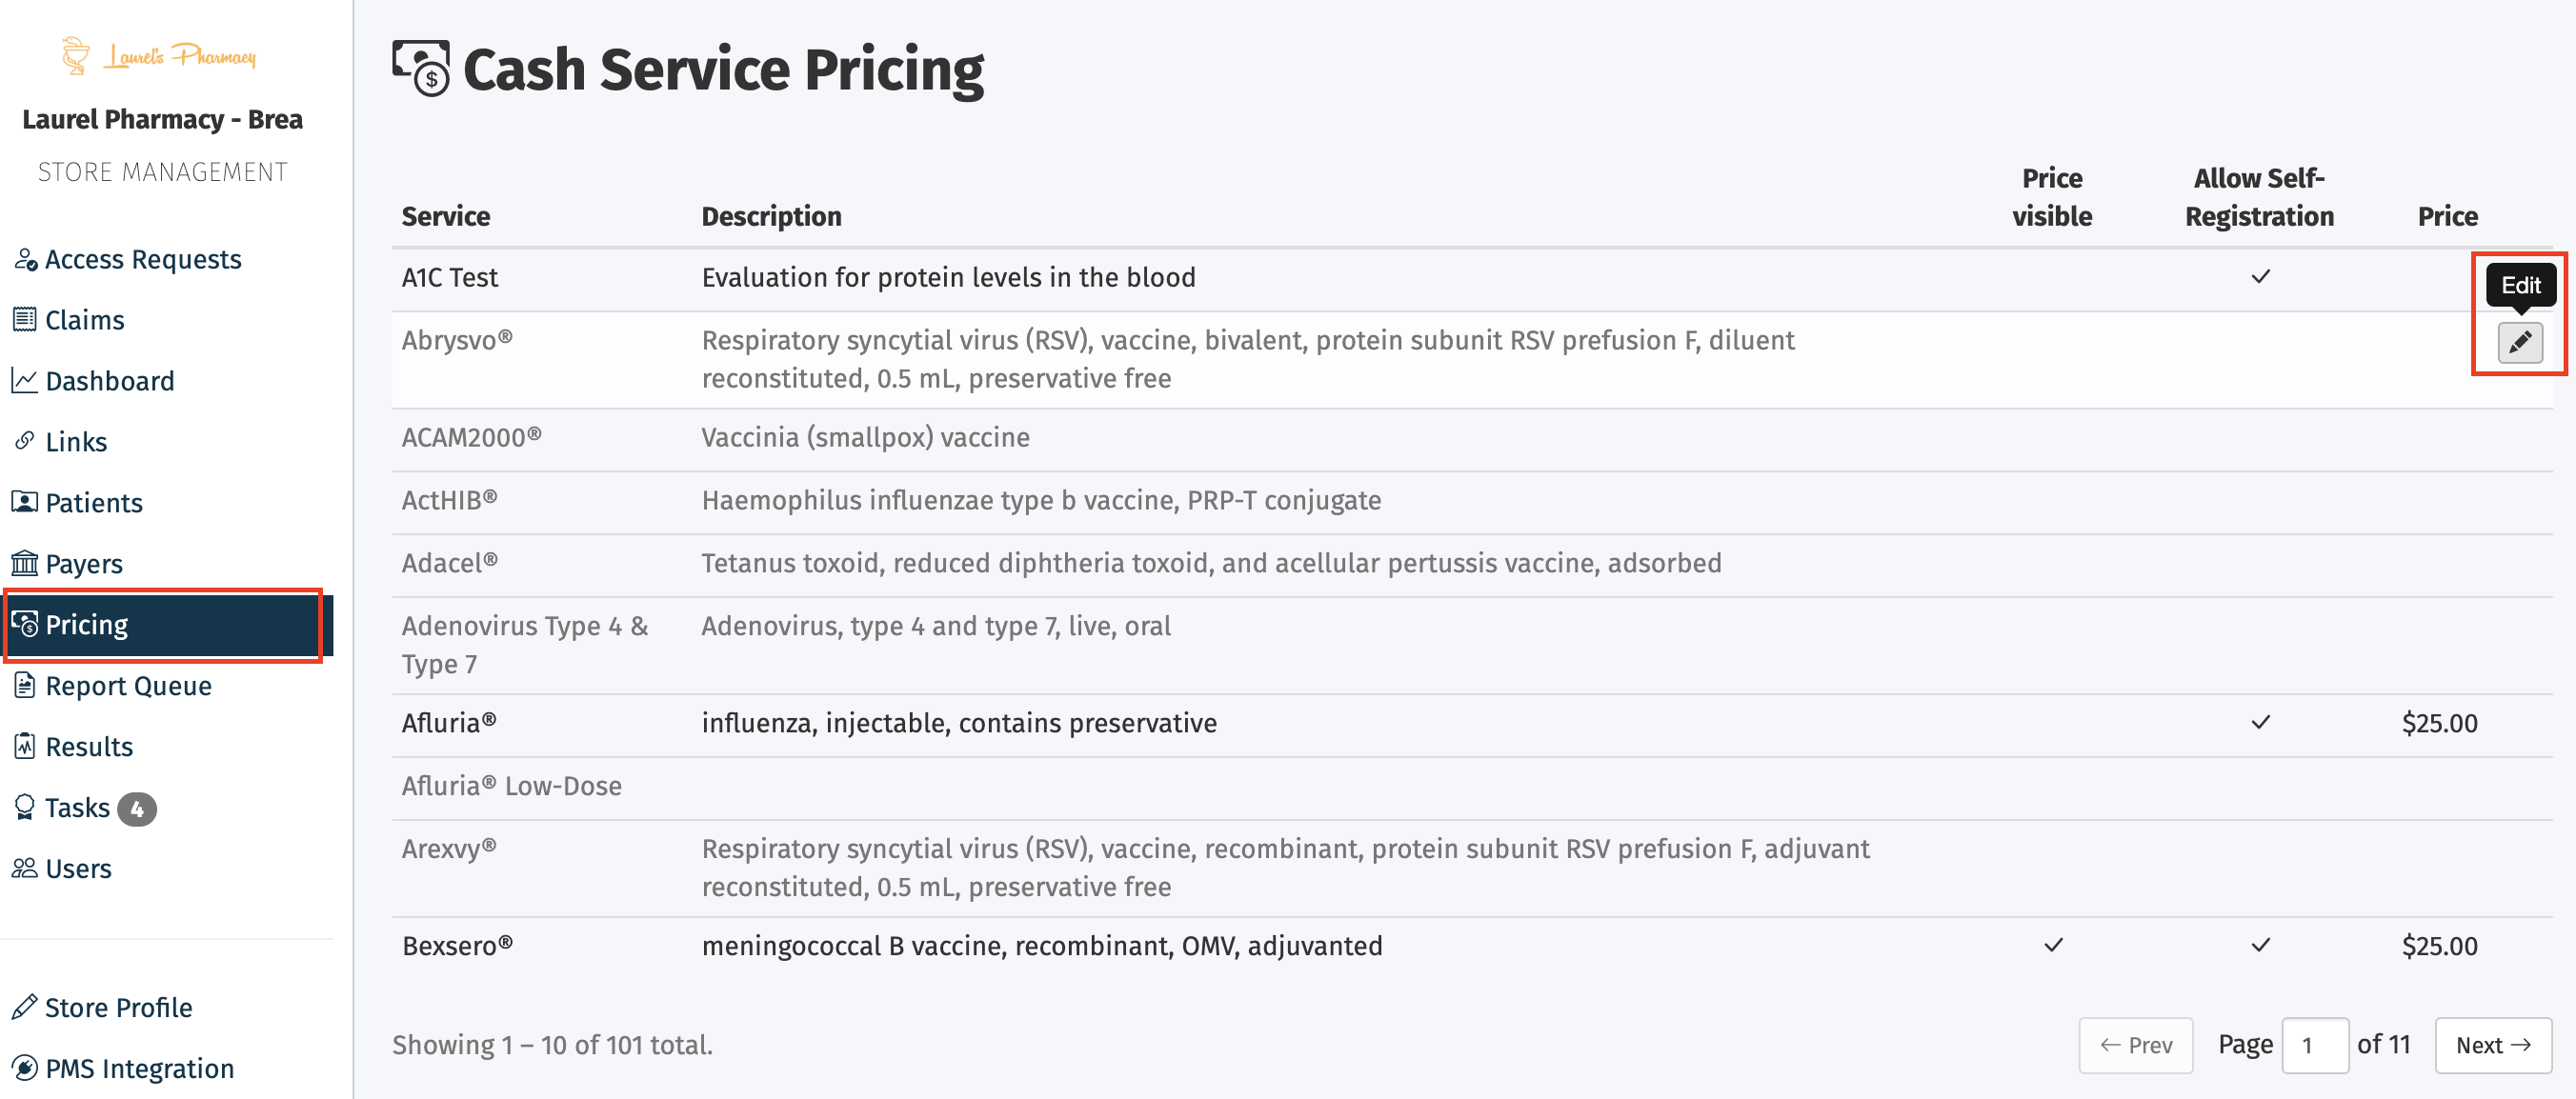Open Access Requests via its sidebar icon

click(26, 258)
